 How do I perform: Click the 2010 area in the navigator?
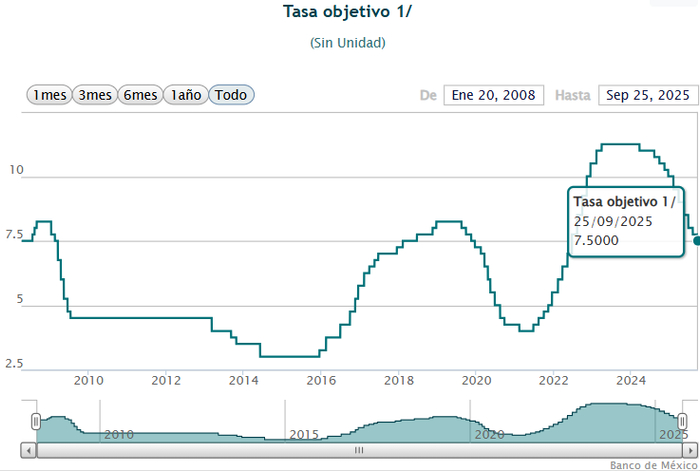coord(119,434)
